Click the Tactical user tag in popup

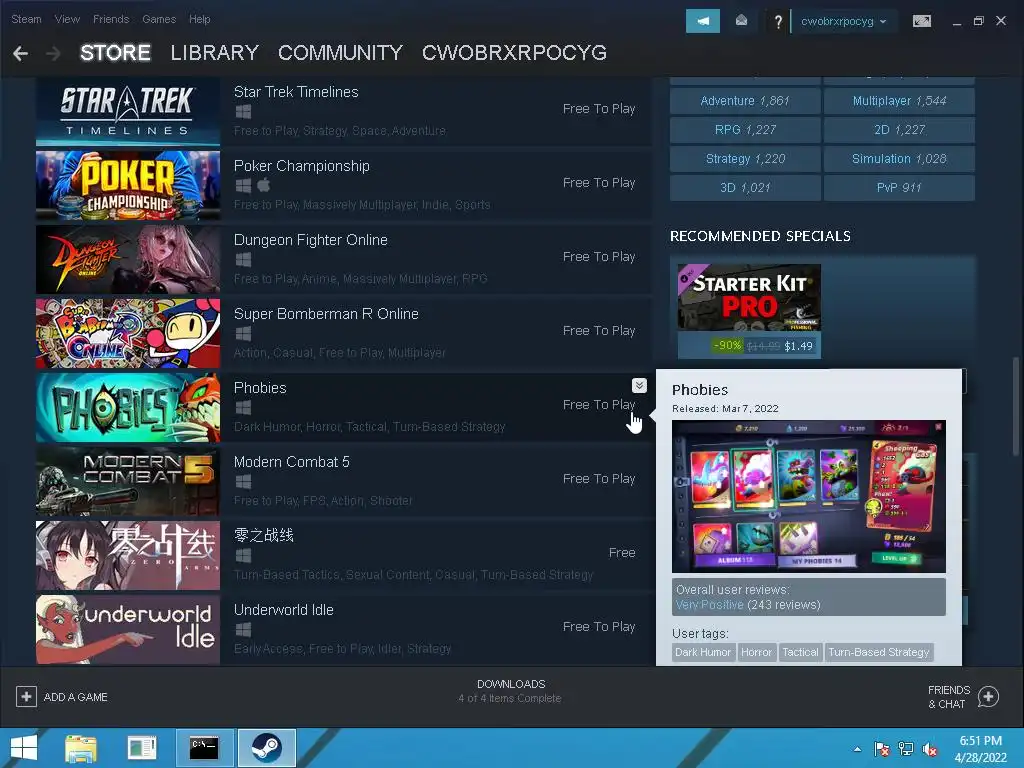pos(800,652)
